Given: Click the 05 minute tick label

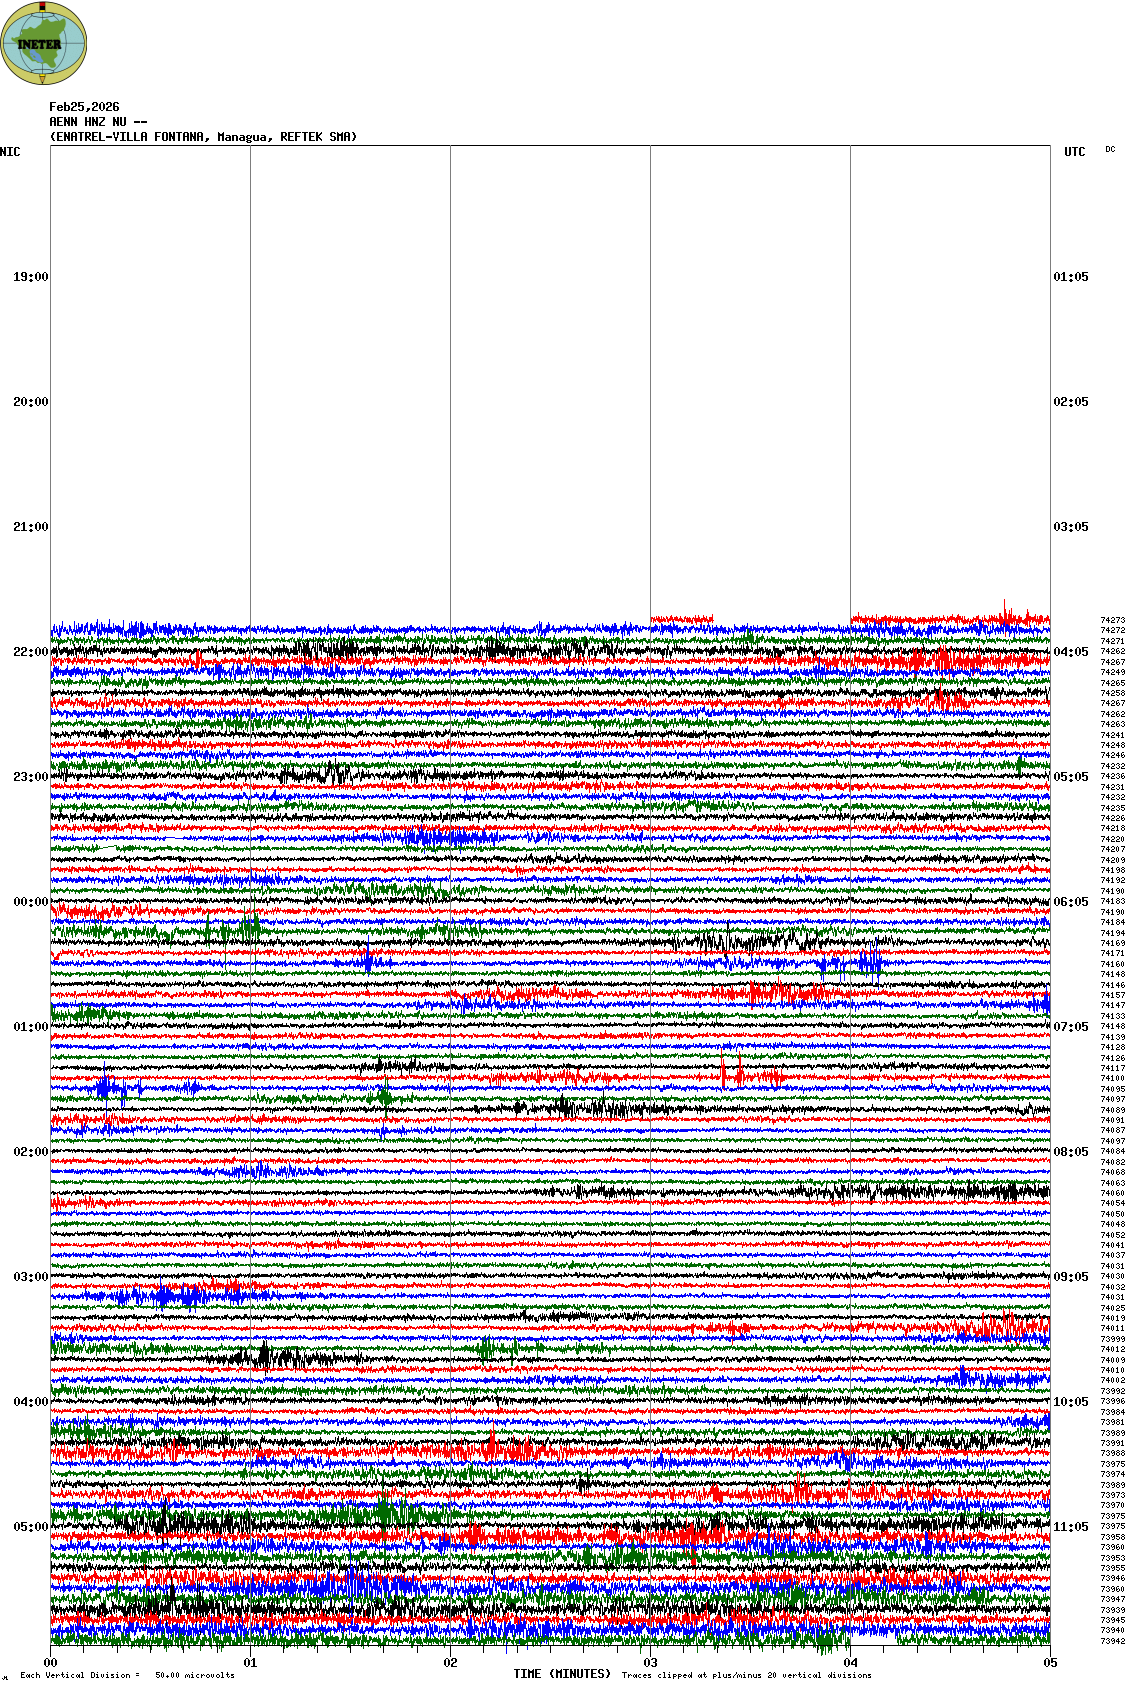Looking at the screenshot, I should [1050, 1663].
